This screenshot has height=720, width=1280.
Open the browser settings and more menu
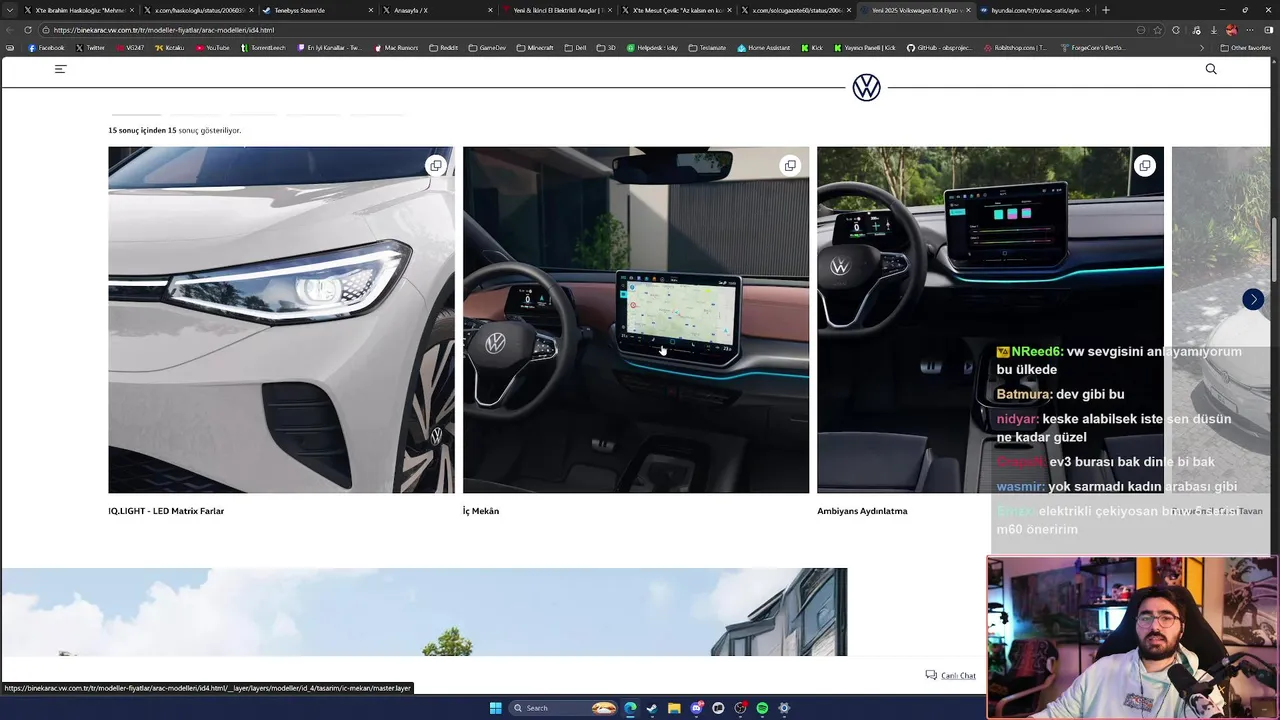(x=1250, y=30)
